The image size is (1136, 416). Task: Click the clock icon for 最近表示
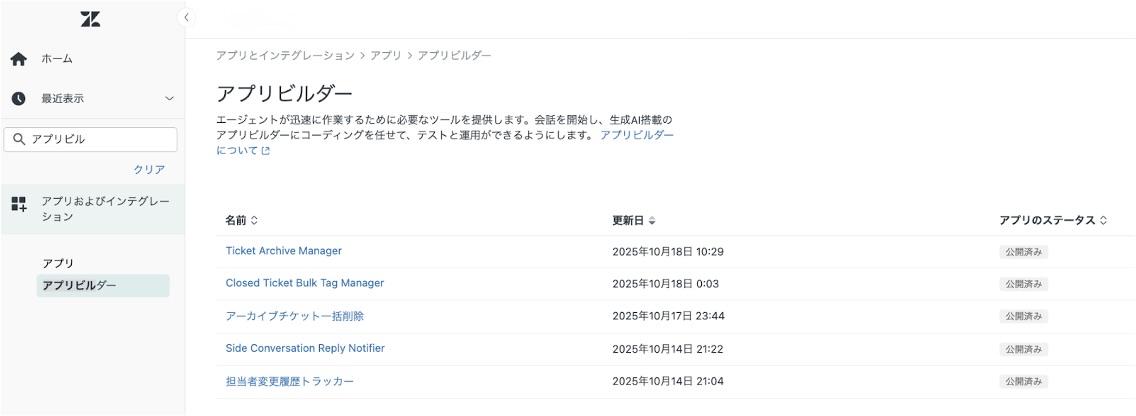coord(18,99)
